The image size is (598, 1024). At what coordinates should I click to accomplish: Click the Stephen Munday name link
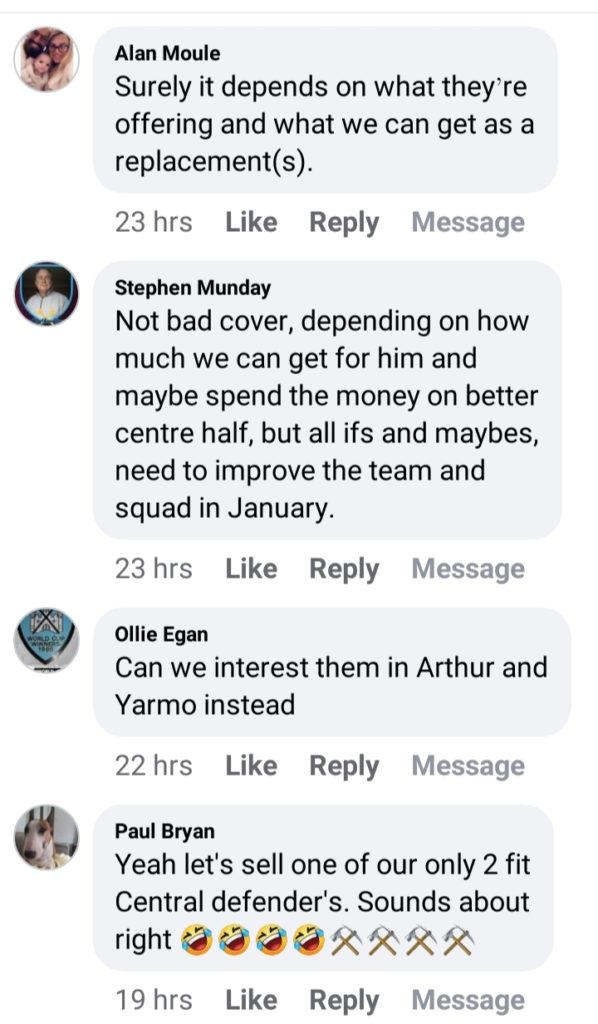coord(193,288)
